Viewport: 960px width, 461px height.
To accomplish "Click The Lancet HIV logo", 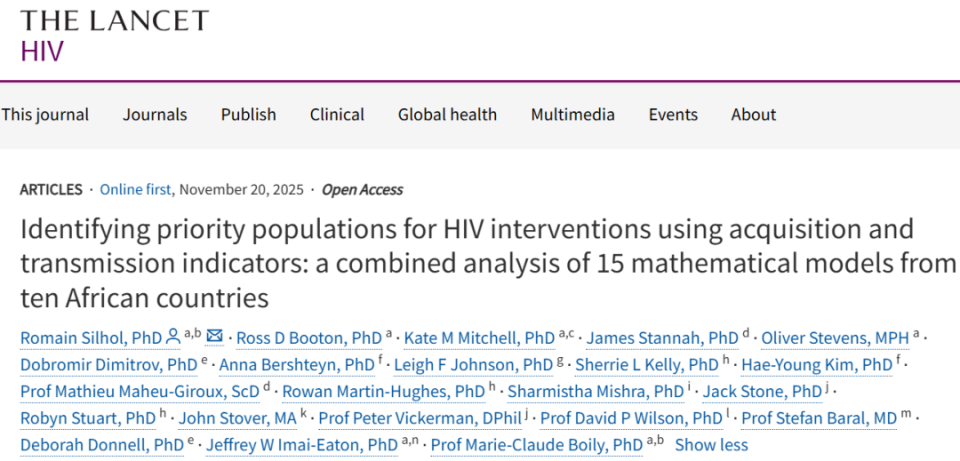I will [114, 35].
